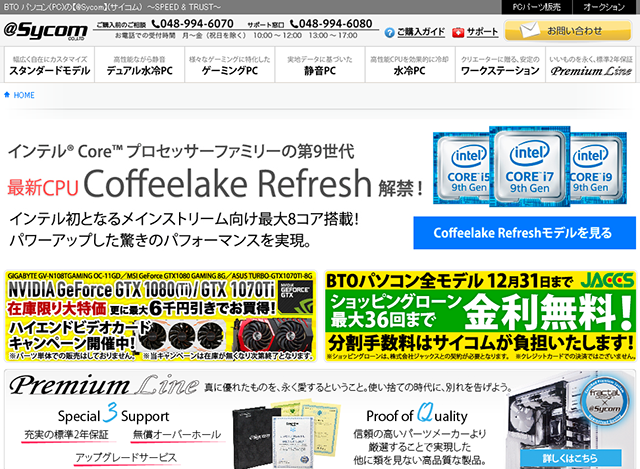Open Premium Line menu item
The width and height of the screenshot is (640, 469).
(x=591, y=65)
